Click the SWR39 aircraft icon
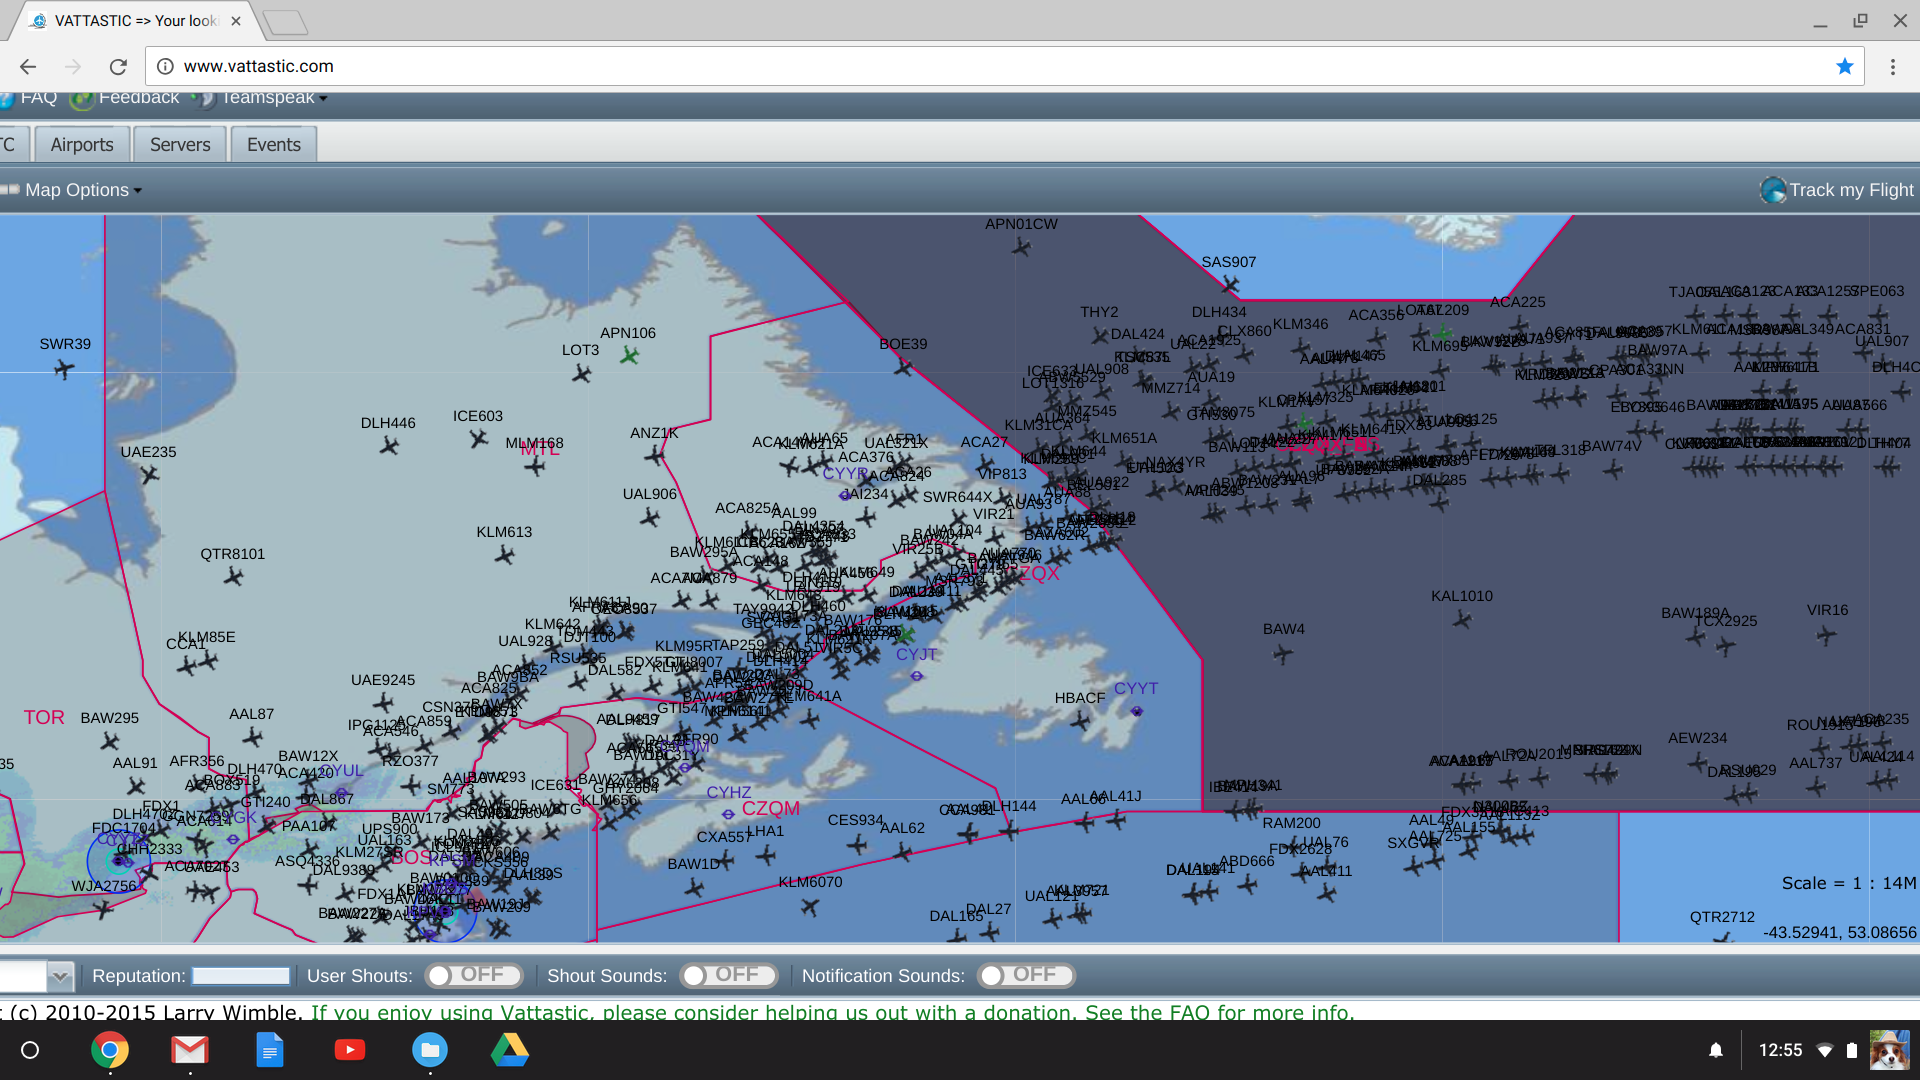This screenshot has height=1080, width=1920. (x=64, y=370)
